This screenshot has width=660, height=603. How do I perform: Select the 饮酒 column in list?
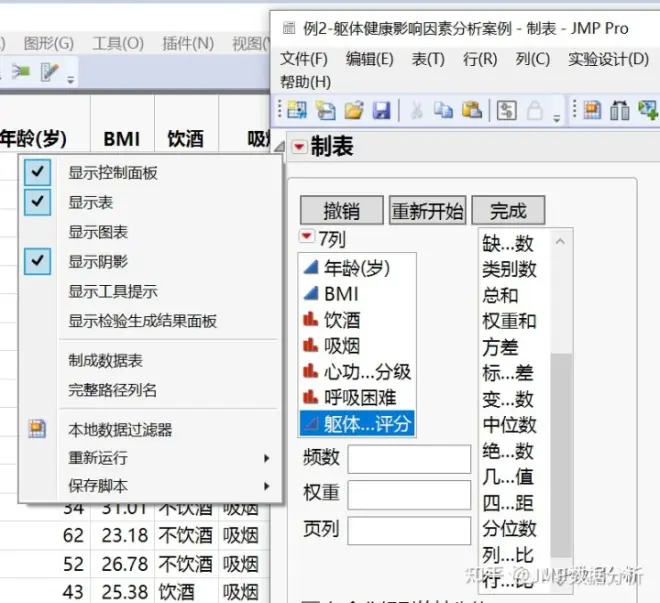[x=357, y=320]
